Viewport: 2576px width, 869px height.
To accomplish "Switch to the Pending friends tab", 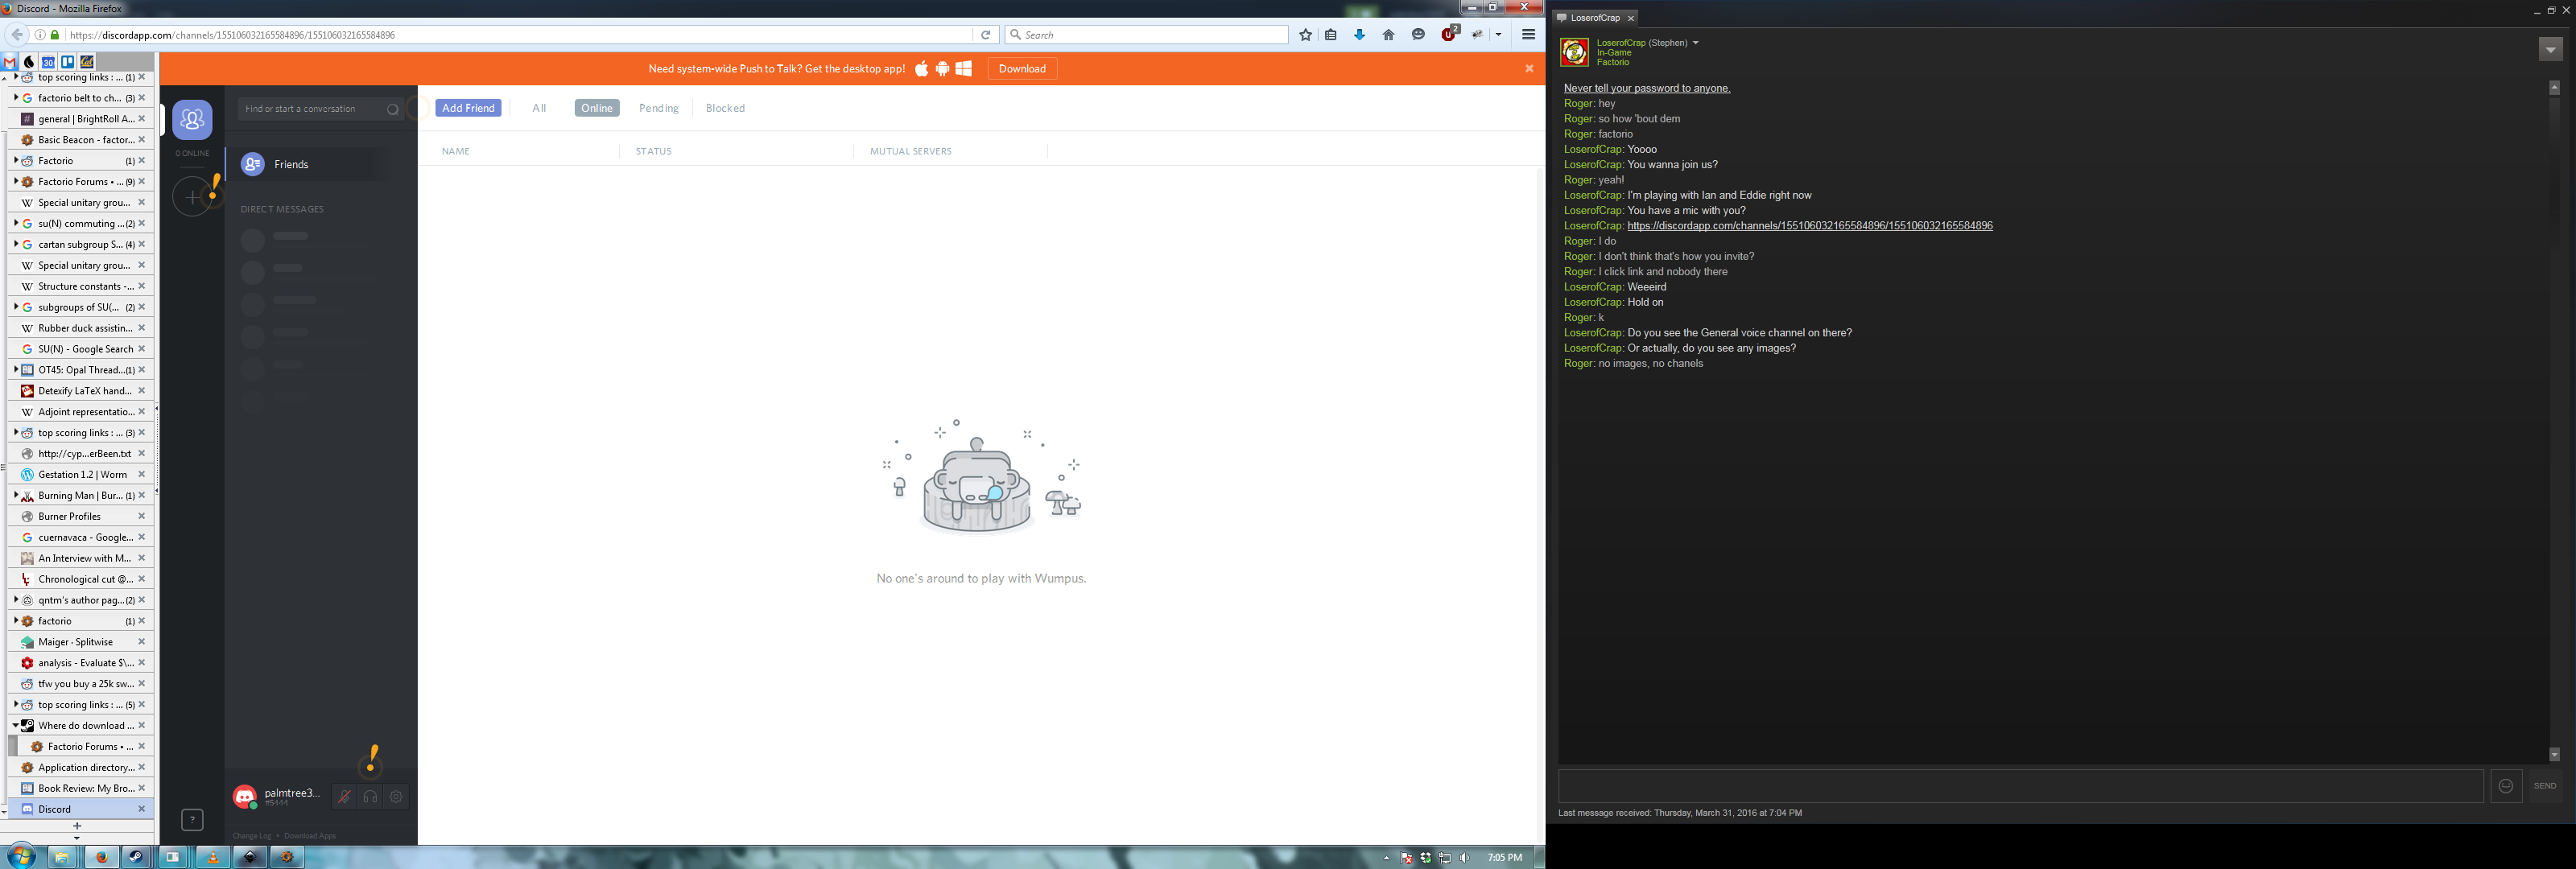I will point(659,108).
